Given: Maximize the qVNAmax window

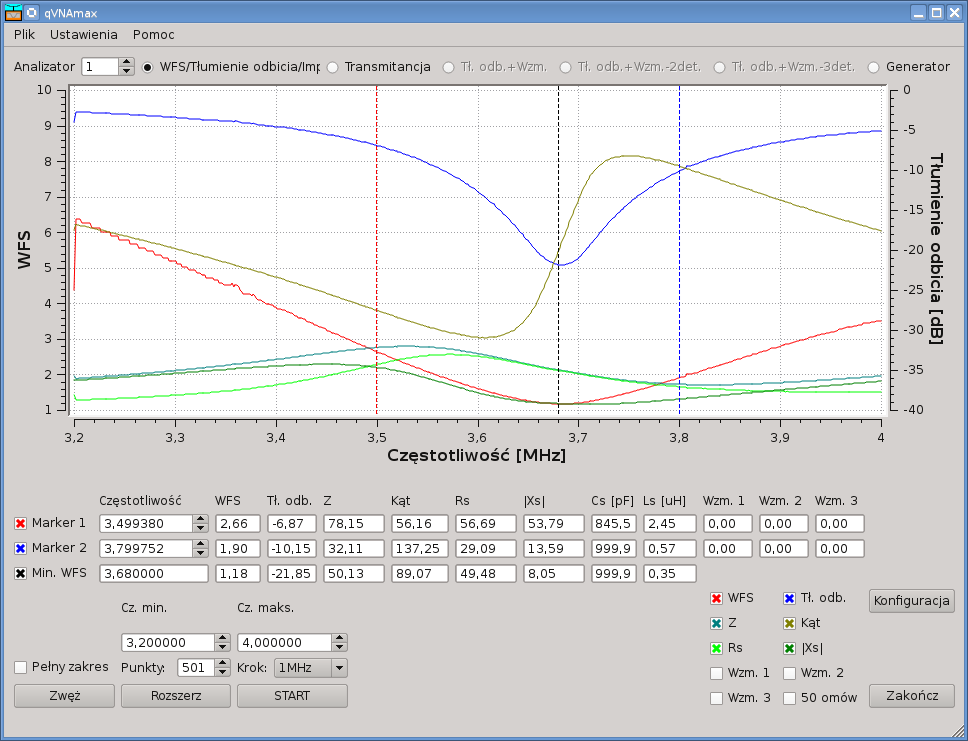Looking at the screenshot, I should tap(937, 12).
